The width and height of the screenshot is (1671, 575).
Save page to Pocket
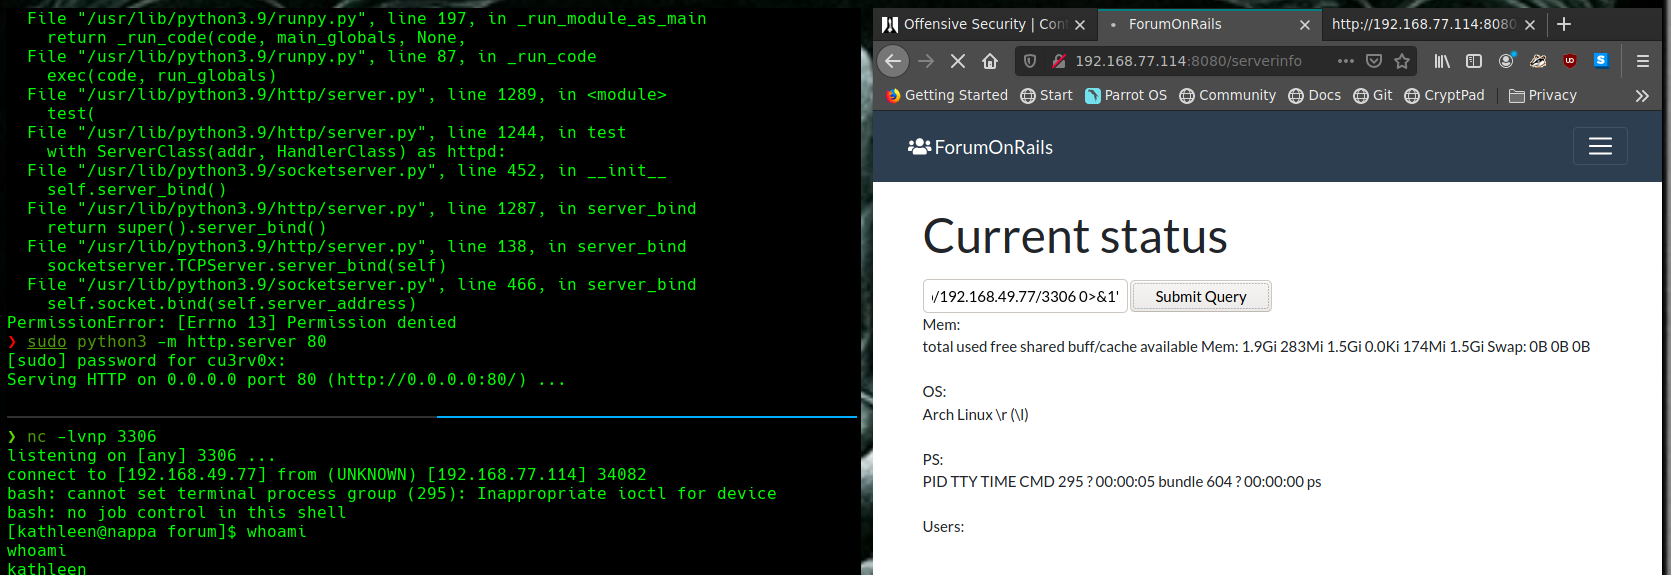point(1374,61)
